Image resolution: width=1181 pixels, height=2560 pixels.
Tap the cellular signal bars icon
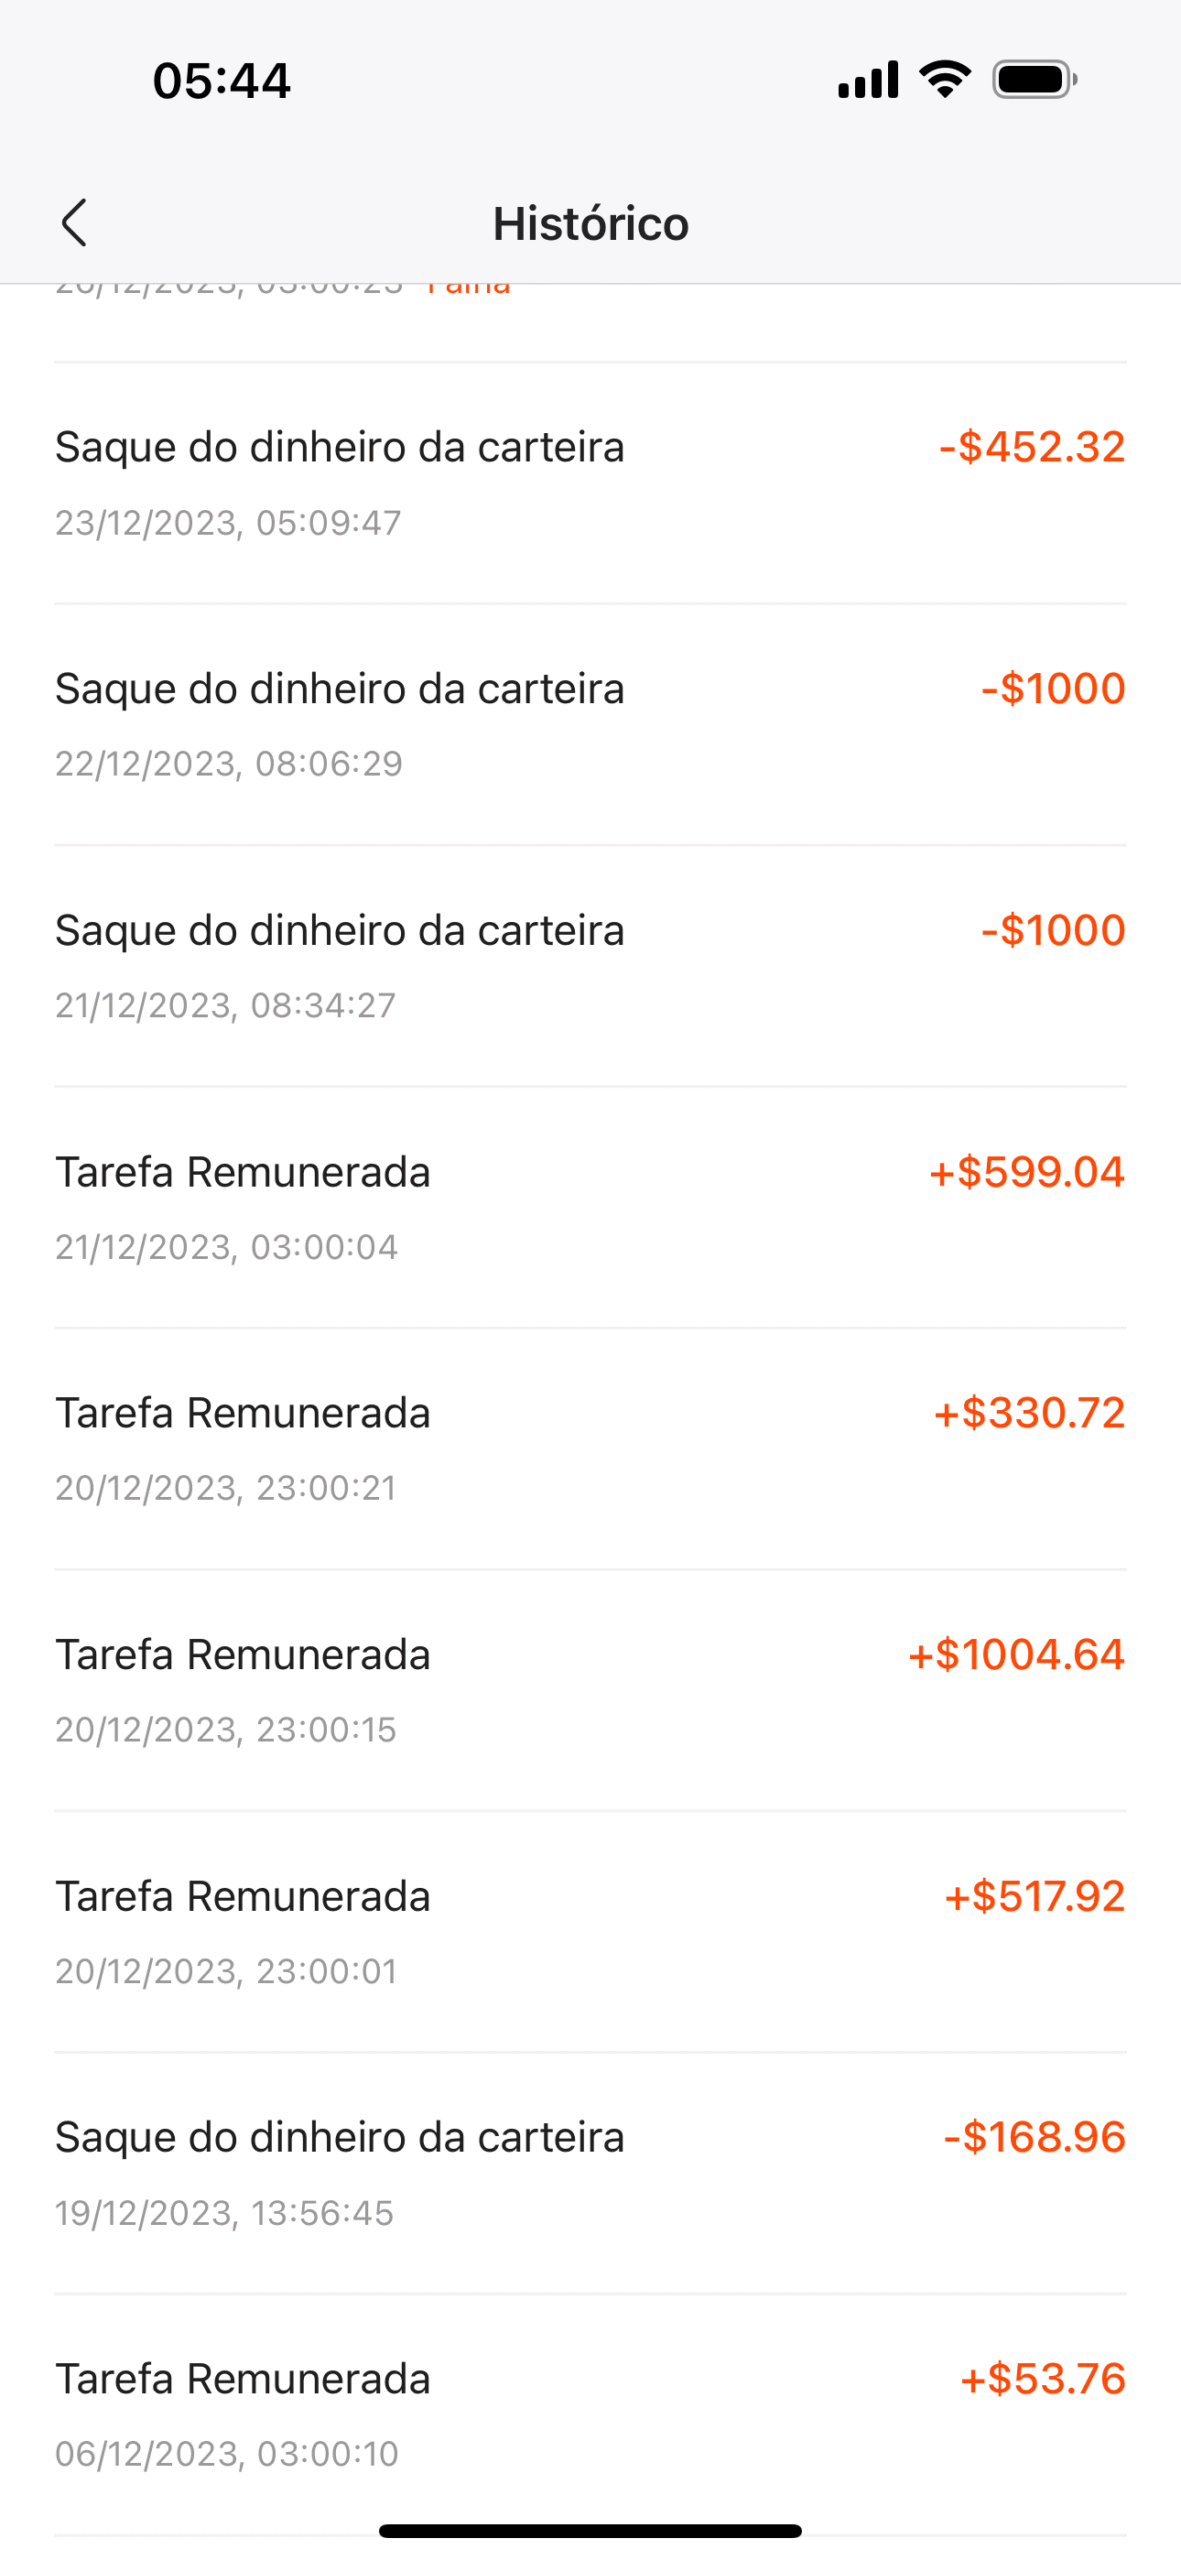pyautogui.click(x=868, y=80)
